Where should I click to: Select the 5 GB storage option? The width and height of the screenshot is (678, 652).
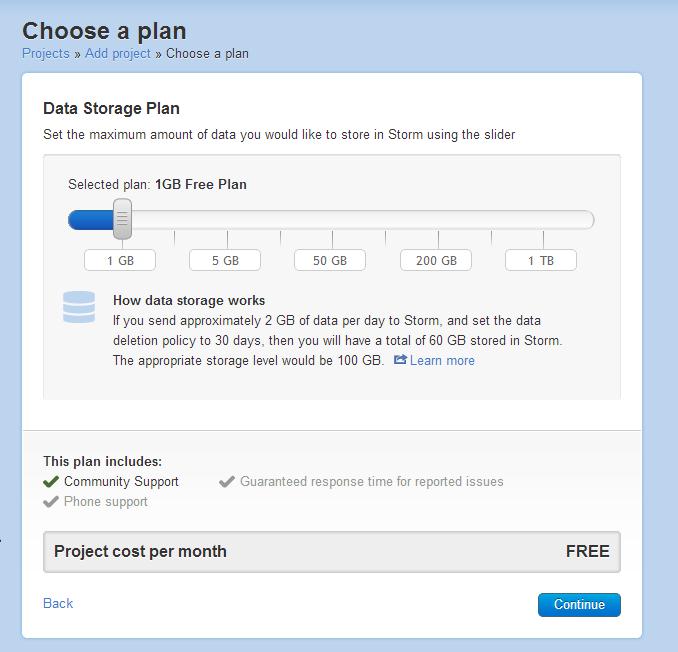[x=225, y=260]
